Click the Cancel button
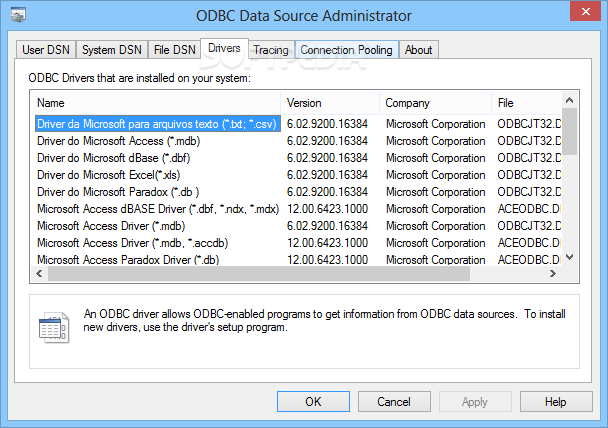 click(394, 402)
